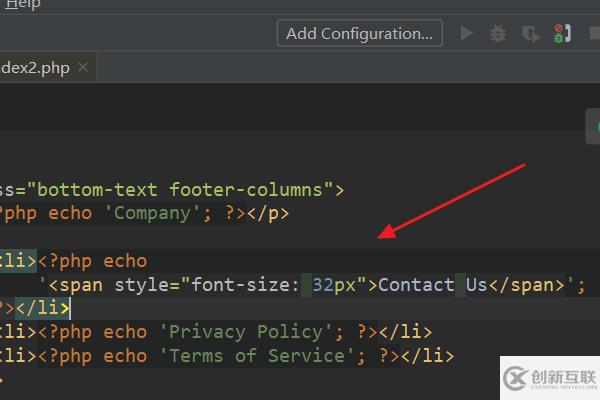Click the Debug bug icon
600x400 pixels.
497,33
